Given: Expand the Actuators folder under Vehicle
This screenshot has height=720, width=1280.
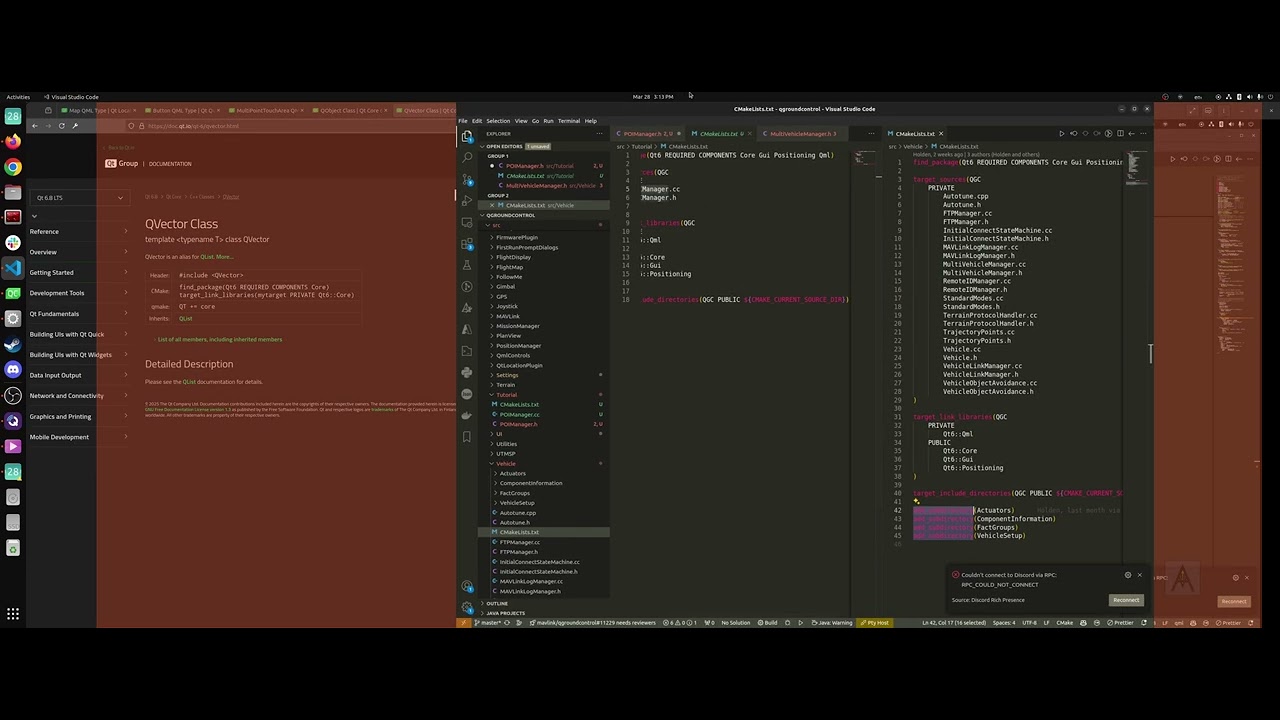Looking at the screenshot, I should pos(512,473).
